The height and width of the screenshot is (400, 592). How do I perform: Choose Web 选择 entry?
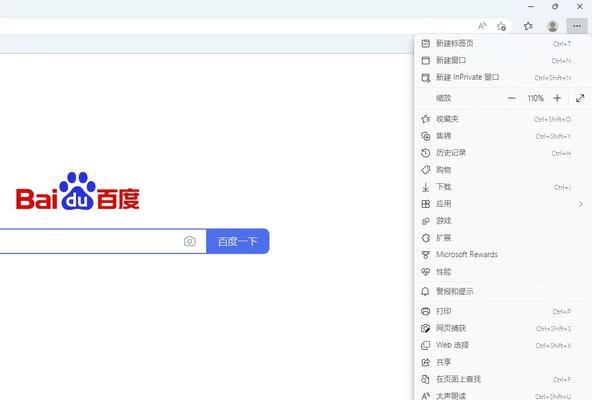[503, 345]
